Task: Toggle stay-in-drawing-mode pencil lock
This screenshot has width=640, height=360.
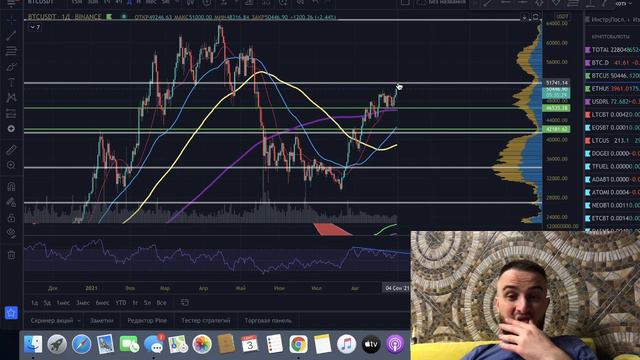Action: (11, 202)
